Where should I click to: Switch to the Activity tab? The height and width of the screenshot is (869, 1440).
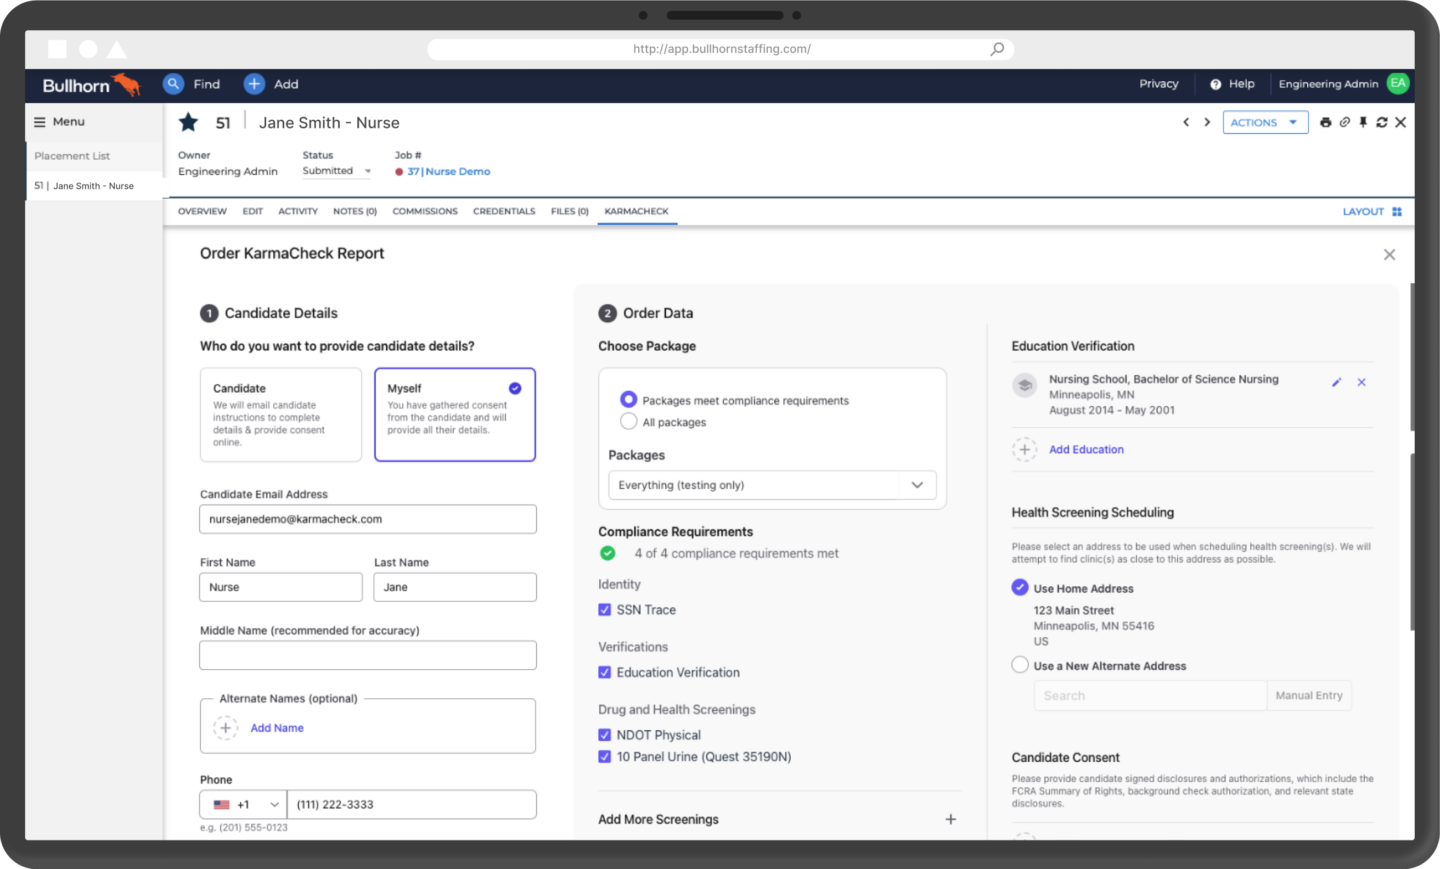(x=298, y=212)
